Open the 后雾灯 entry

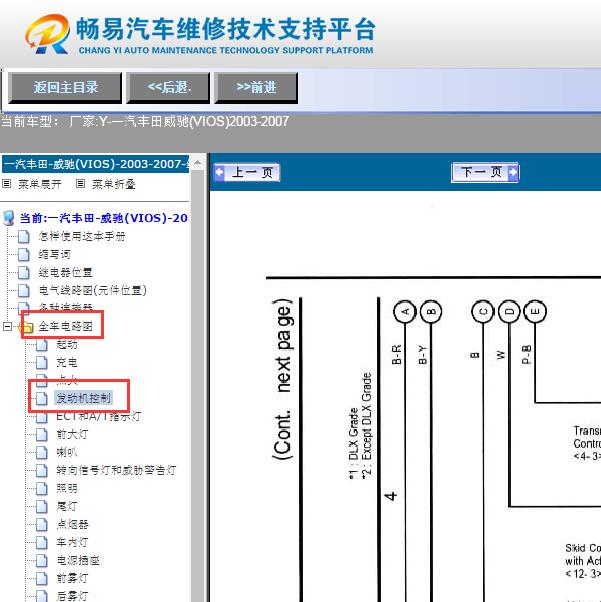pos(72,596)
